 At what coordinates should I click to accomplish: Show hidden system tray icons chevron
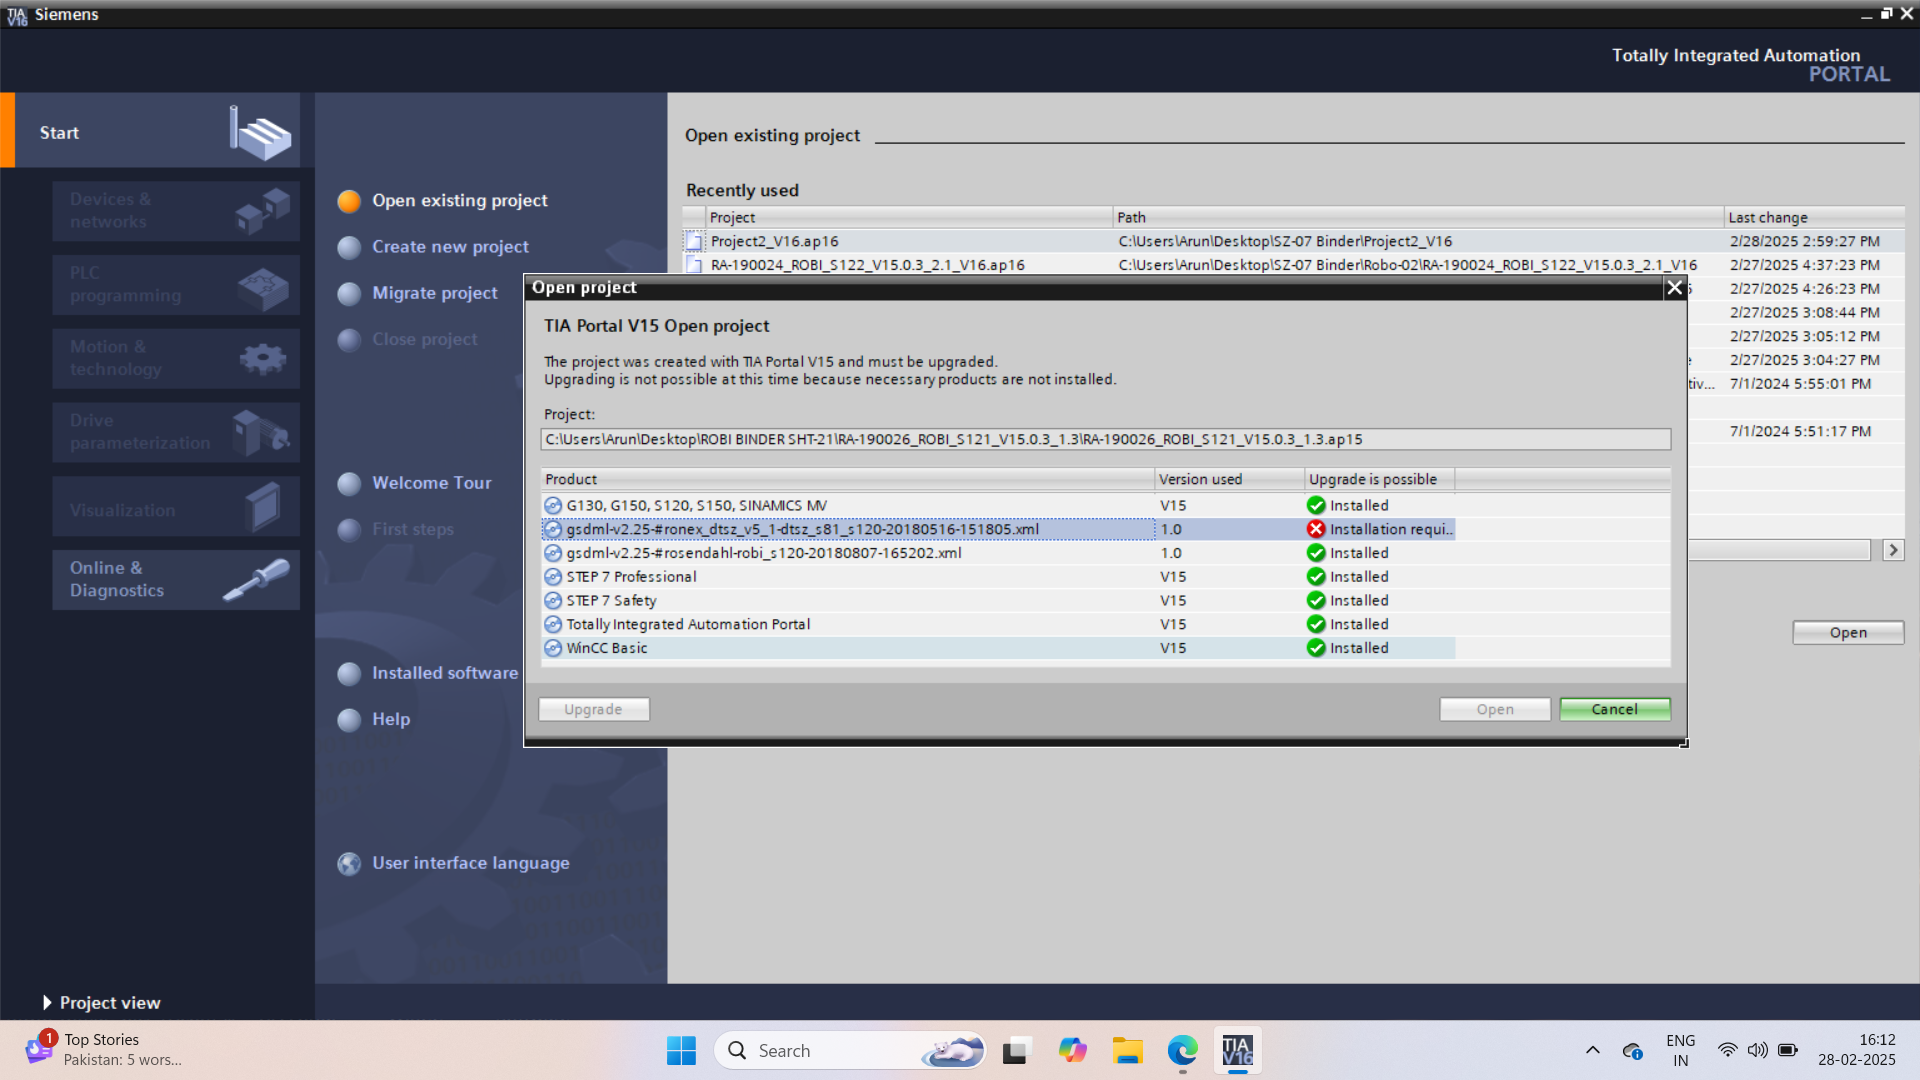[1592, 1051]
